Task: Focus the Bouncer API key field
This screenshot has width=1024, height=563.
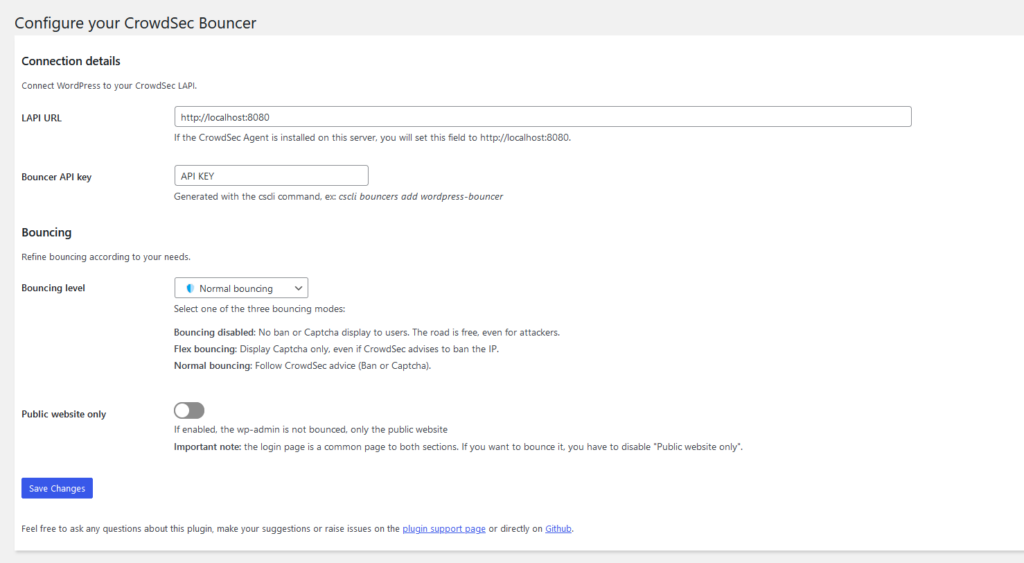Action: 271,176
